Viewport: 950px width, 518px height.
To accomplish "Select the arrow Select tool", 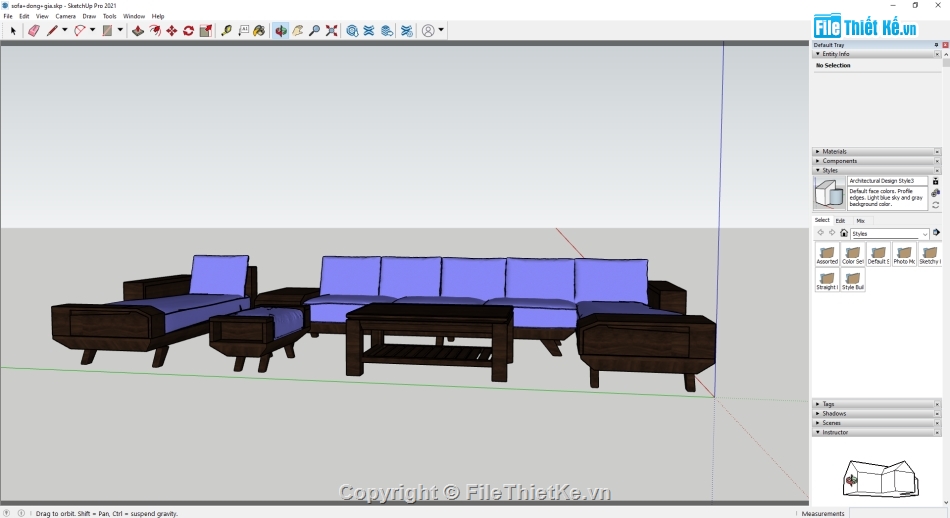I will point(13,30).
